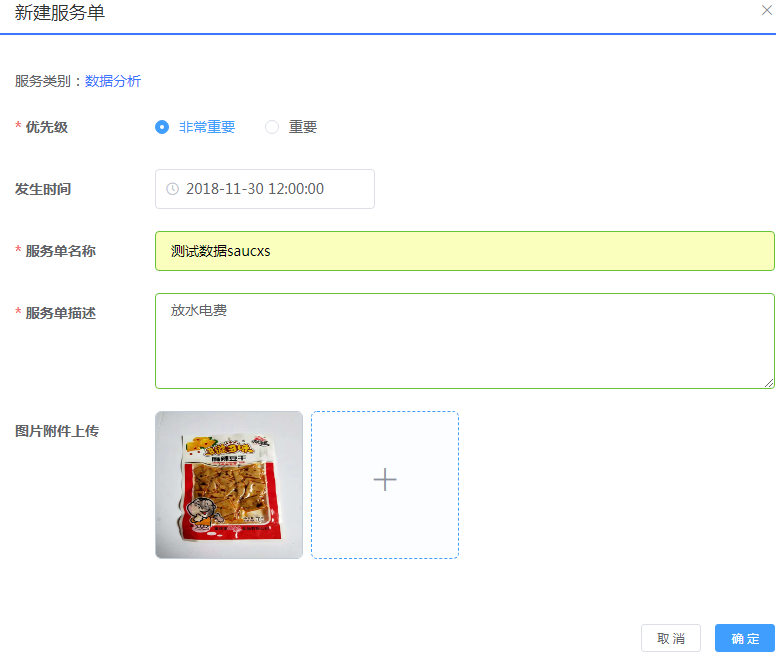Select the 重要 priority radio button
Viewport: 776px width, 664px height.
click(272, 127)
